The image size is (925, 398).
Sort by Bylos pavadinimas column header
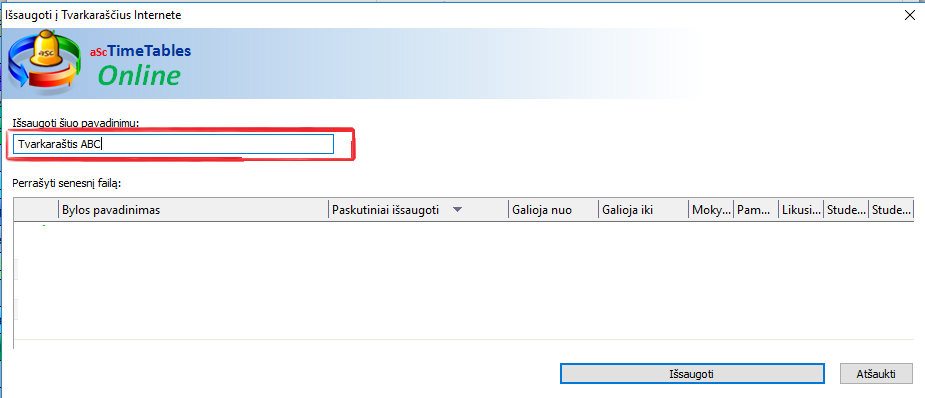pyautogui.click(x=193, y=210)
